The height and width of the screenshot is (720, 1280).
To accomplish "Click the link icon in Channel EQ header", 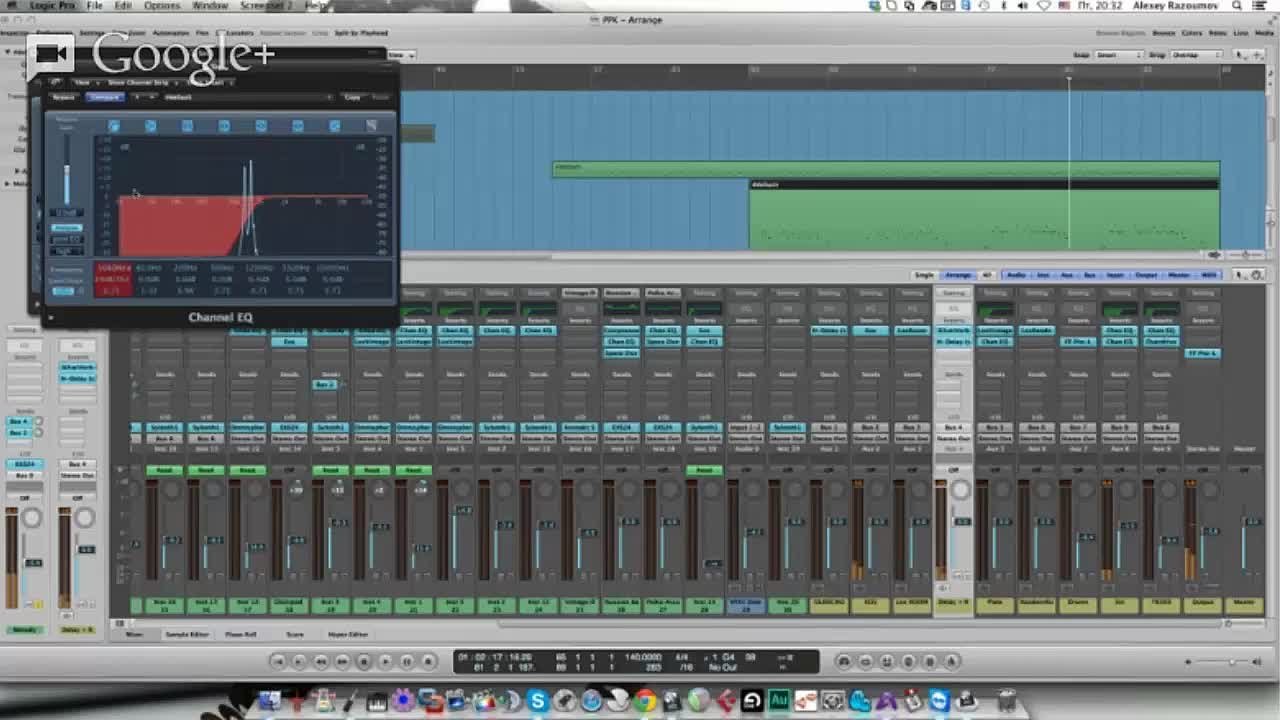I will click(x=56, y=83).
